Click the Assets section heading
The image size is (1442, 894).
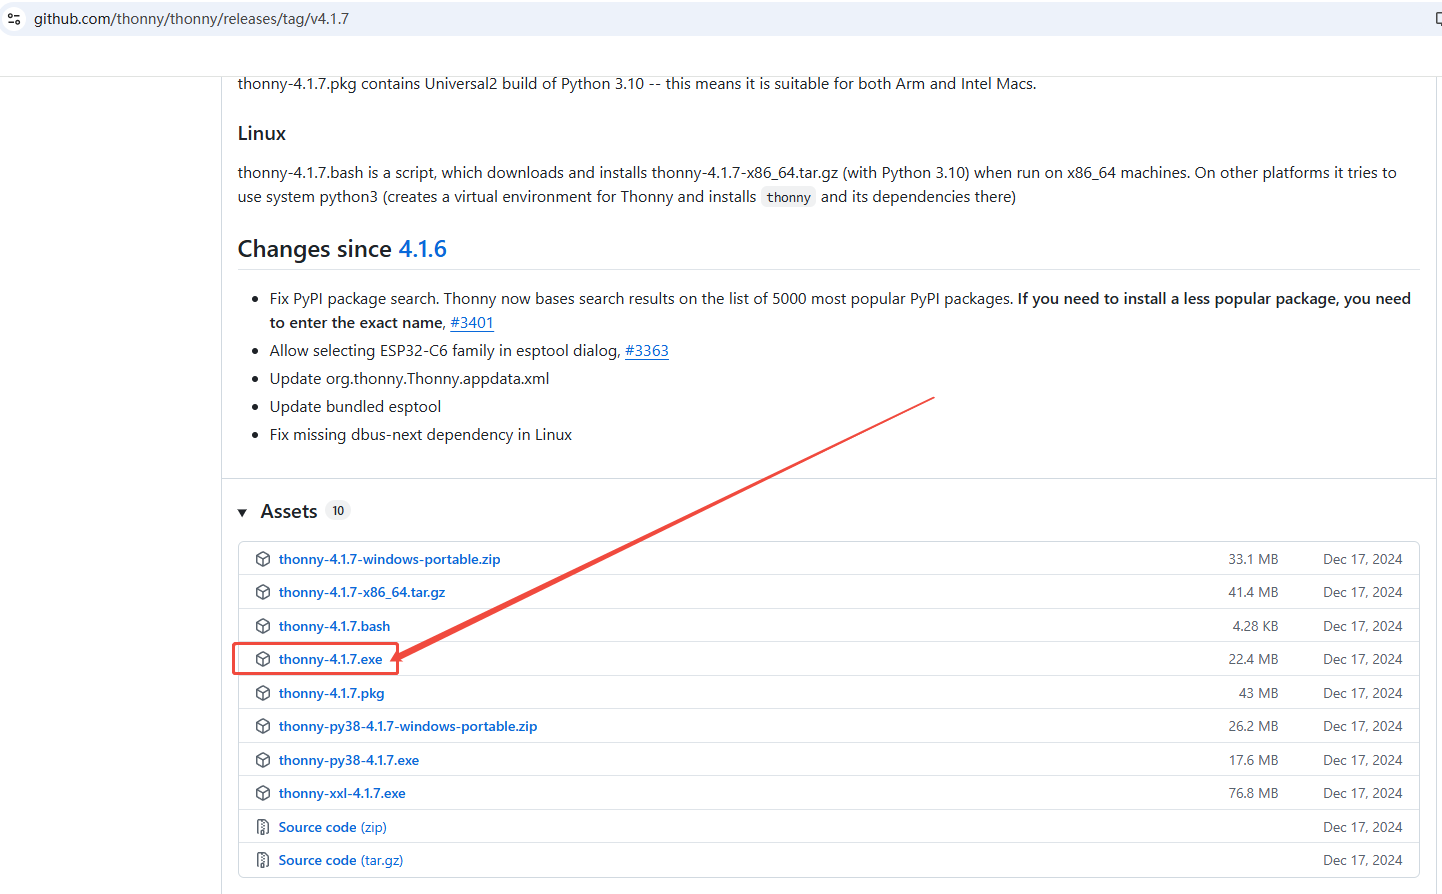coord(289,511)
